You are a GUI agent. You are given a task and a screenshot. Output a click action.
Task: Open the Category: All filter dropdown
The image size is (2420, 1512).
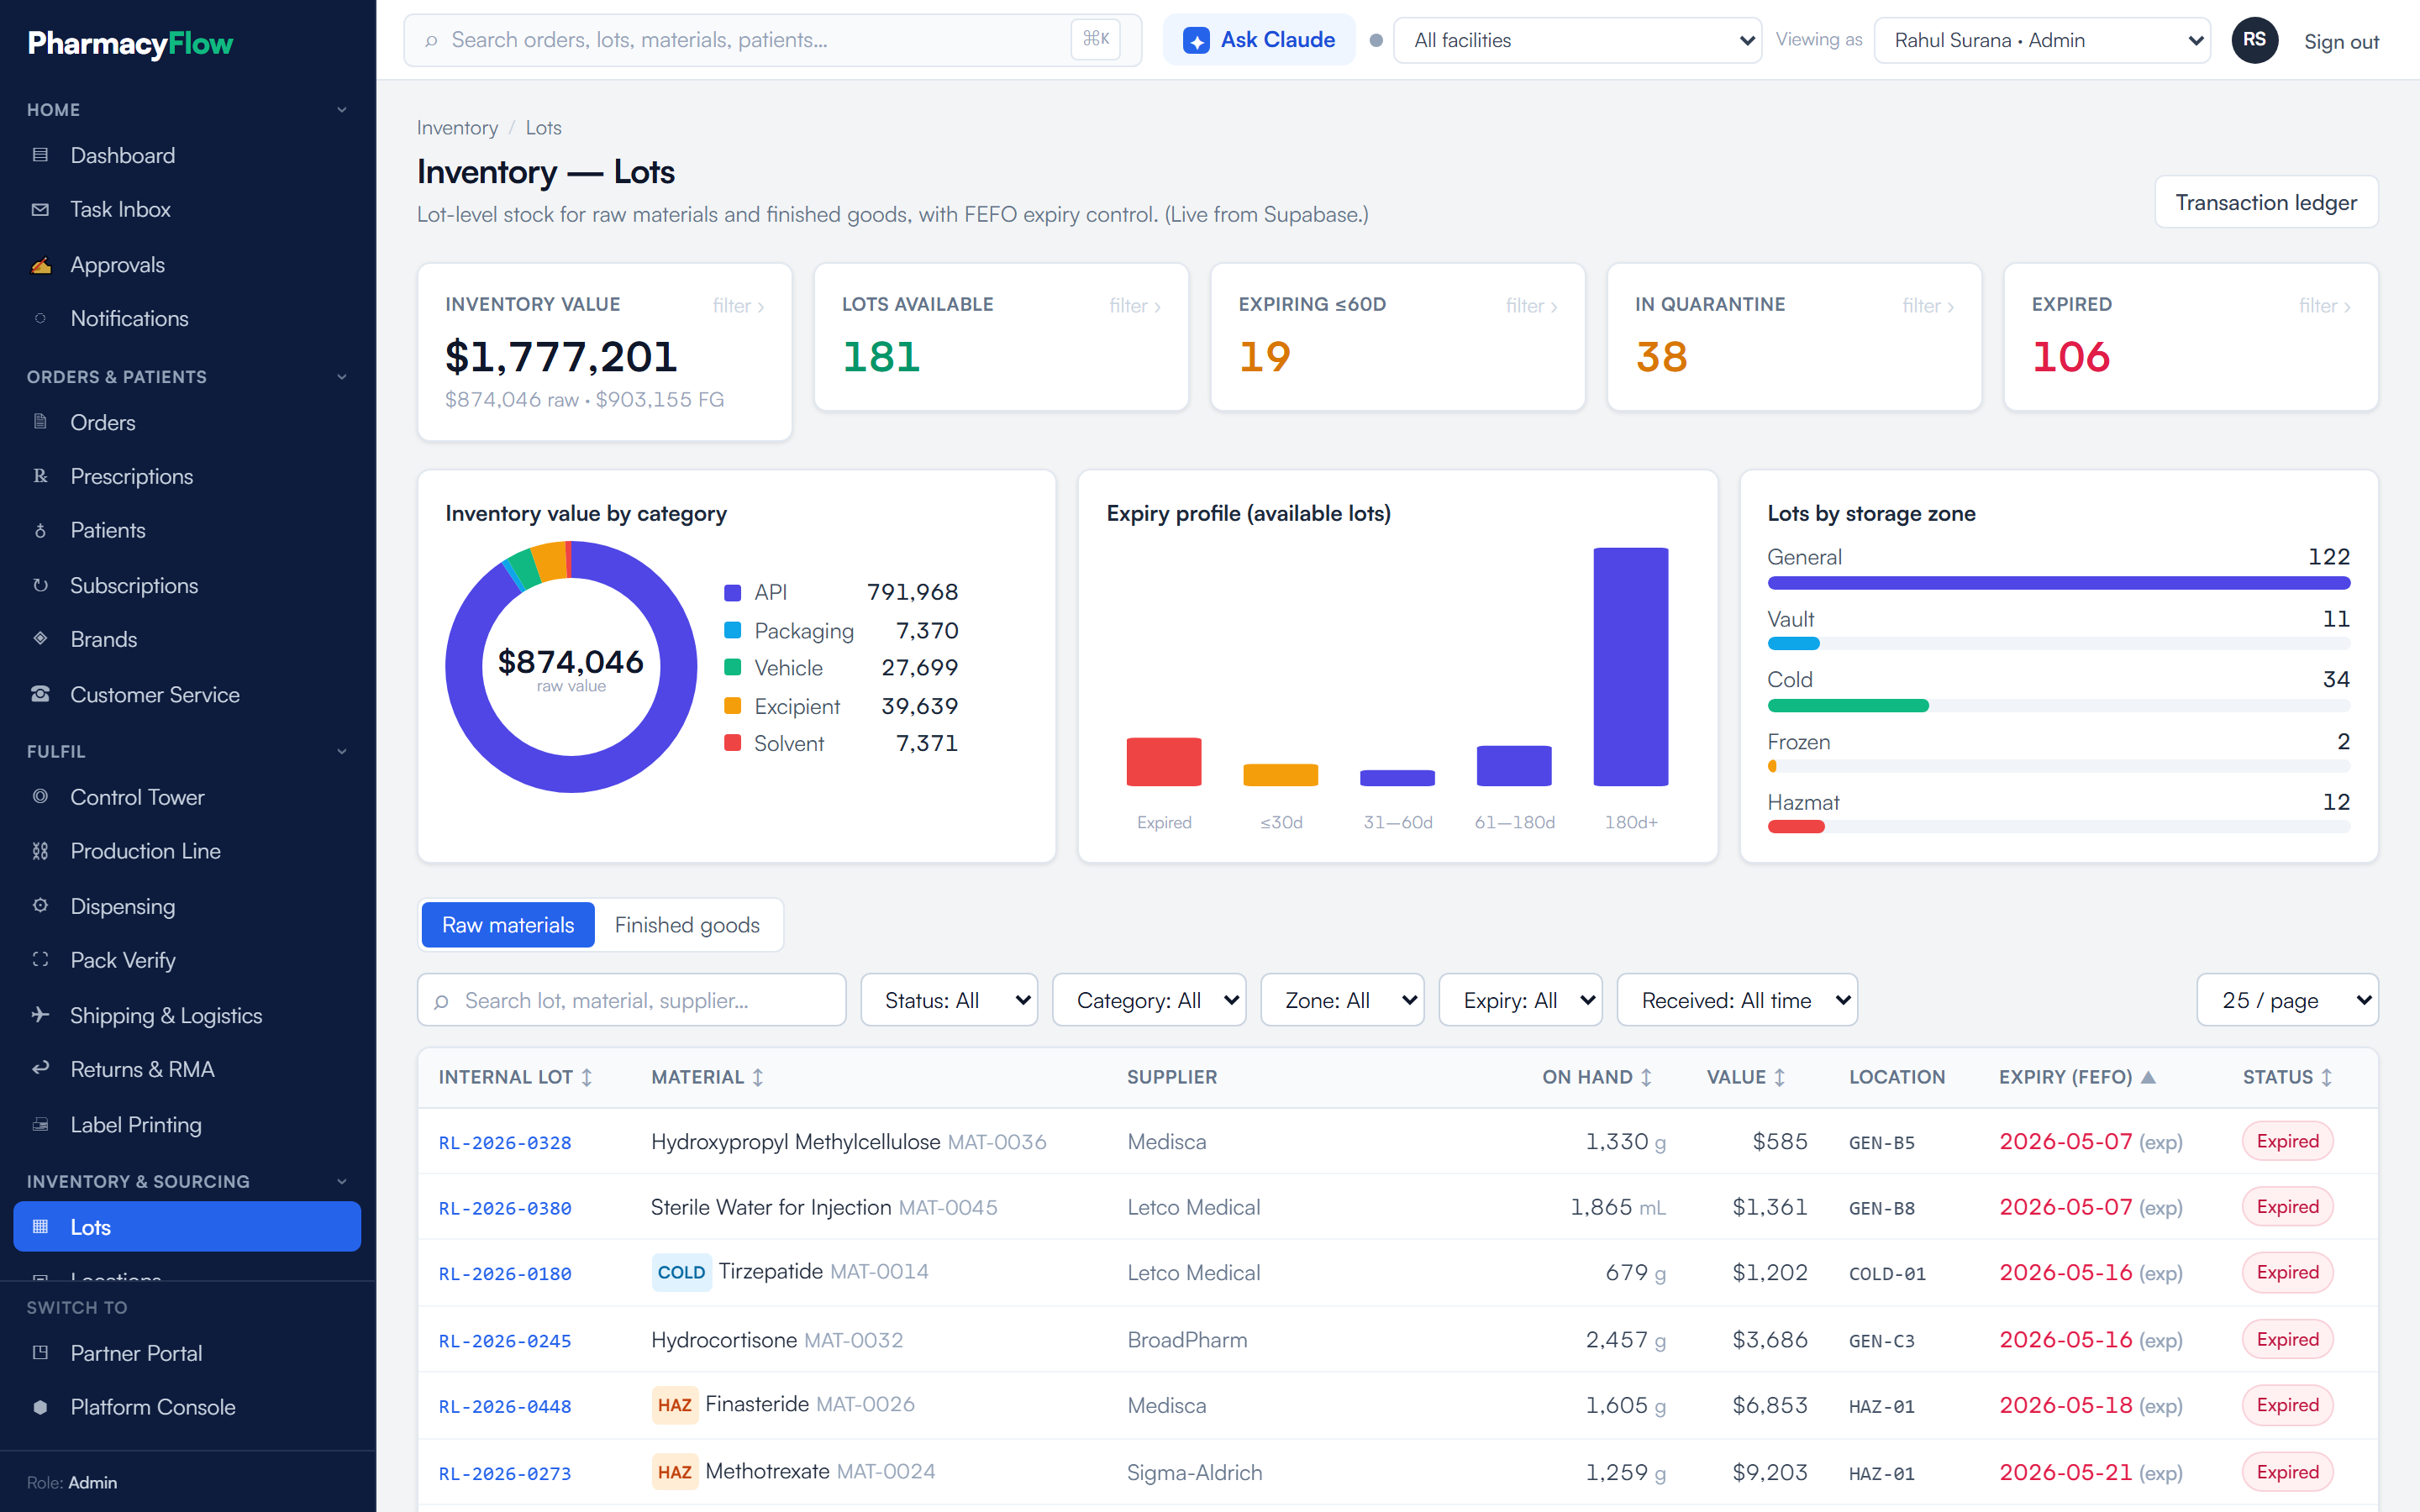pyautogui.click(x=1149, y=1000)
